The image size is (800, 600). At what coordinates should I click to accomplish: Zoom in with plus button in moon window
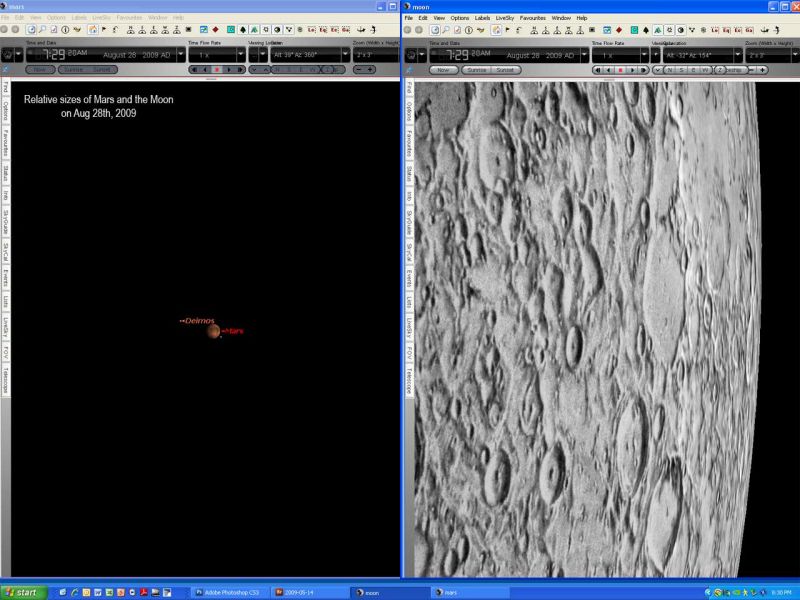(762, 70)
